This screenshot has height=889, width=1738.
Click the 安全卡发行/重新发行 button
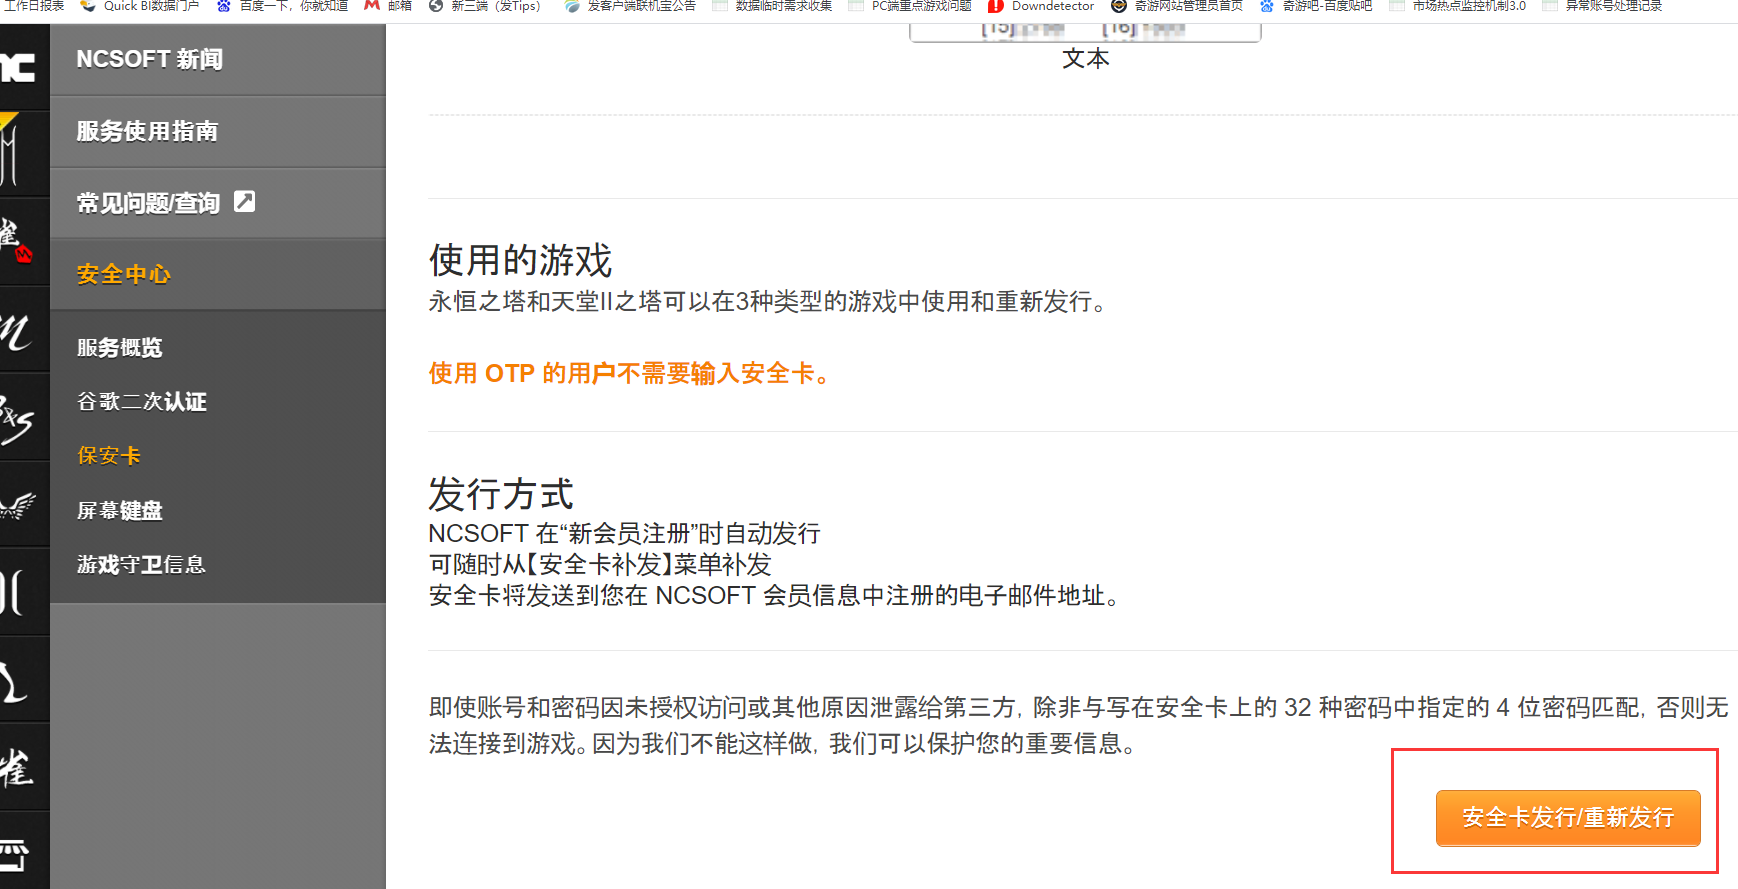(1568, 818)
